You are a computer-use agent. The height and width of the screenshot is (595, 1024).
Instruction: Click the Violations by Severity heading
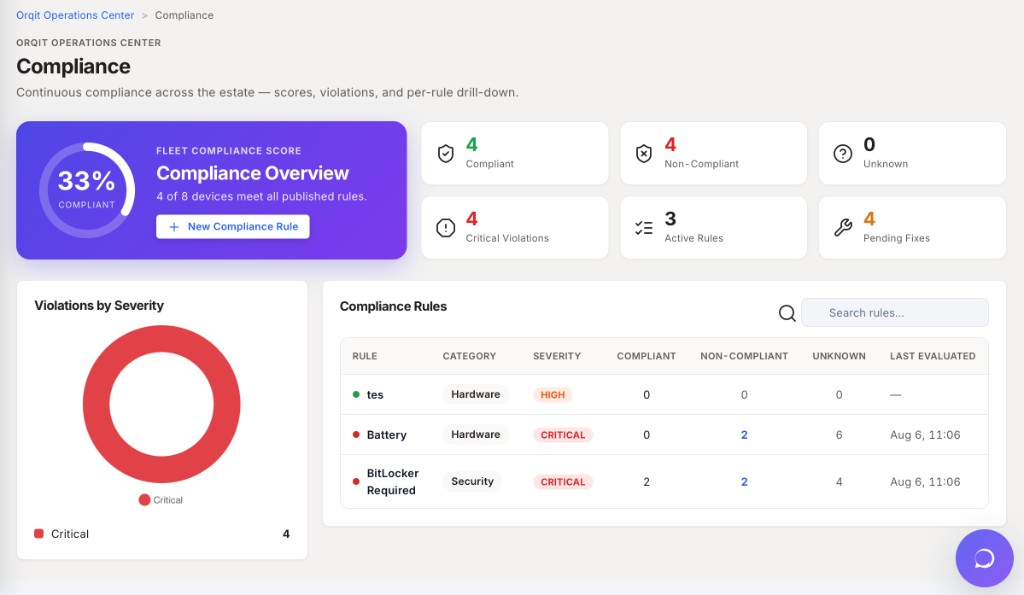point(99,306)
